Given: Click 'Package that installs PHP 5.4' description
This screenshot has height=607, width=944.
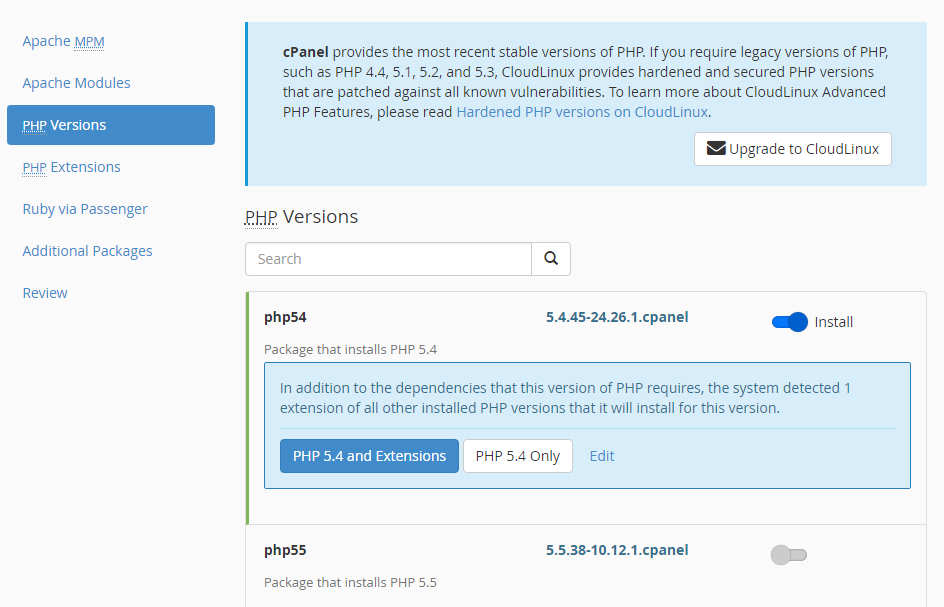Looking at the screenshot, I should pyautogui.click(x=350, y=350).
